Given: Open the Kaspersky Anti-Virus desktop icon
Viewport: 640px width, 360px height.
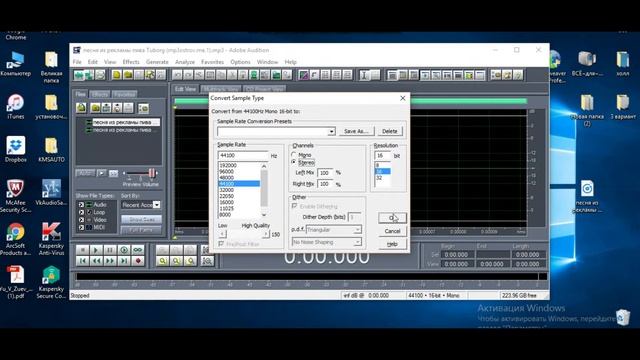Looking at the screenshot, I should (x=51, y=239).
